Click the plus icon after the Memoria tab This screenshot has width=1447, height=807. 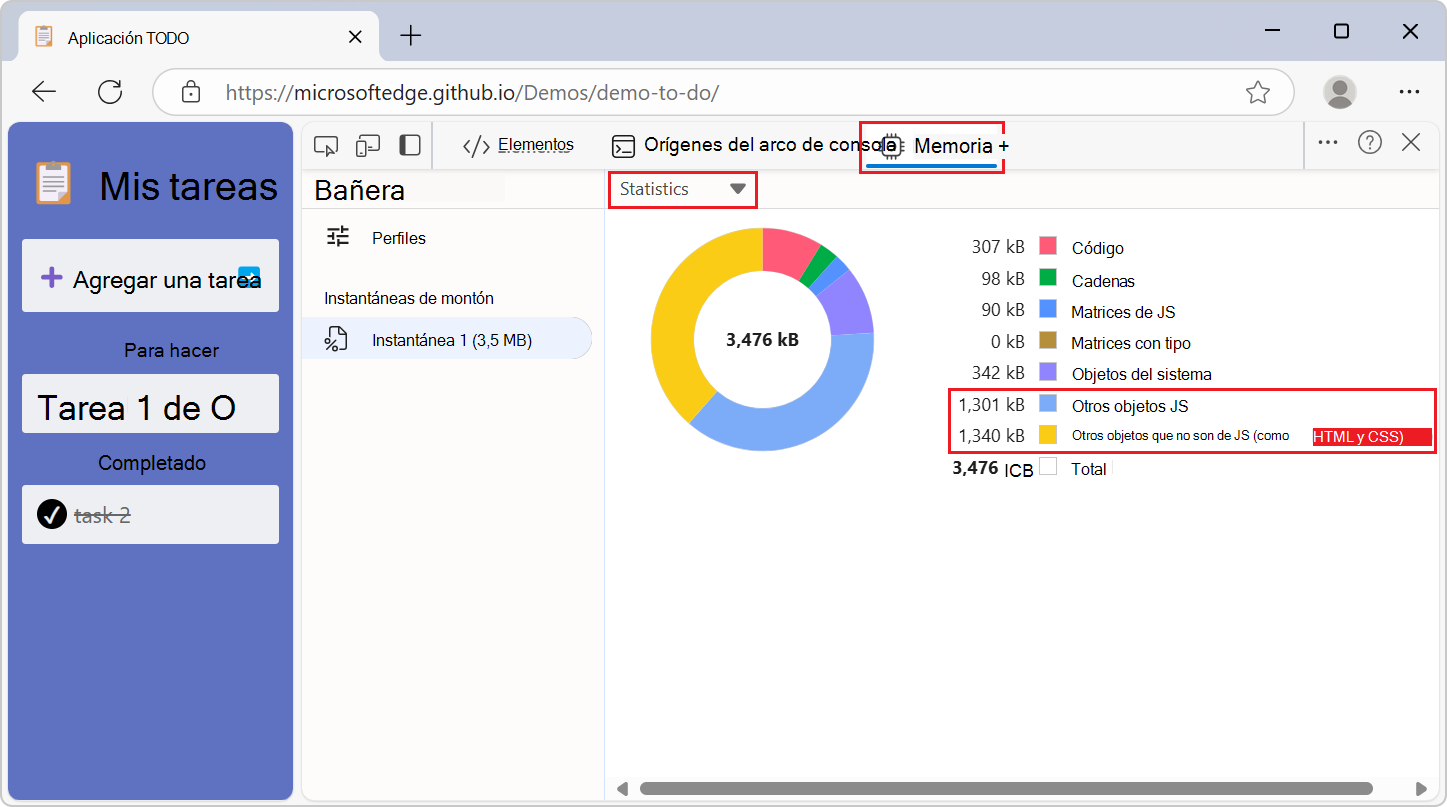[1003, 147]
